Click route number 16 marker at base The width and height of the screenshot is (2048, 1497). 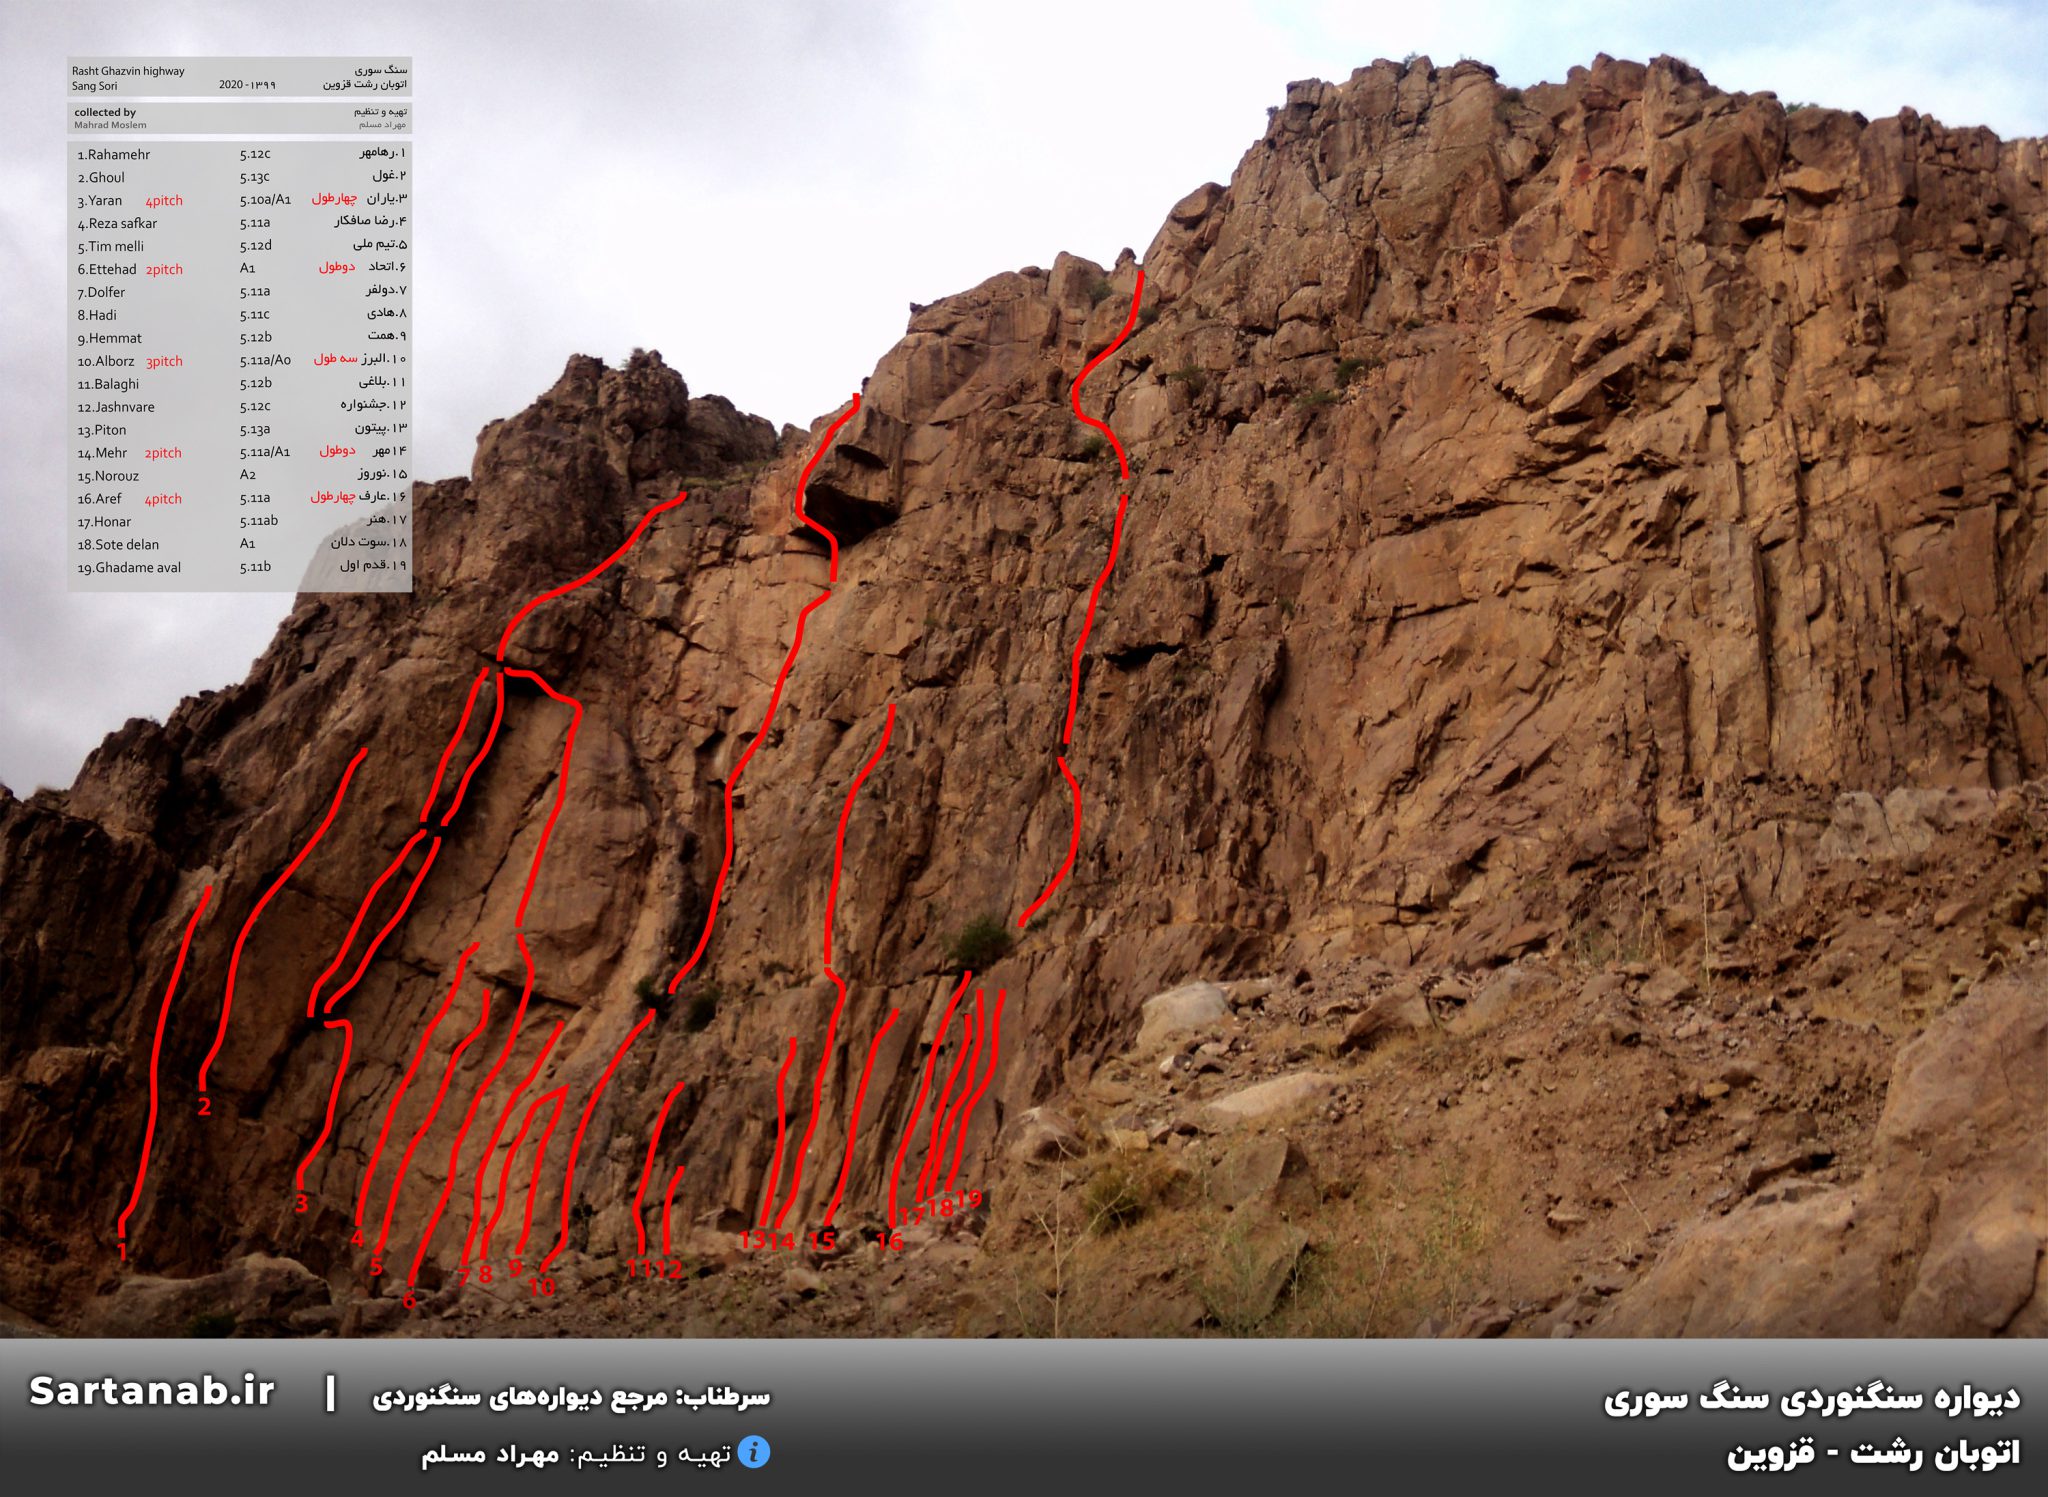[889, 1241]
